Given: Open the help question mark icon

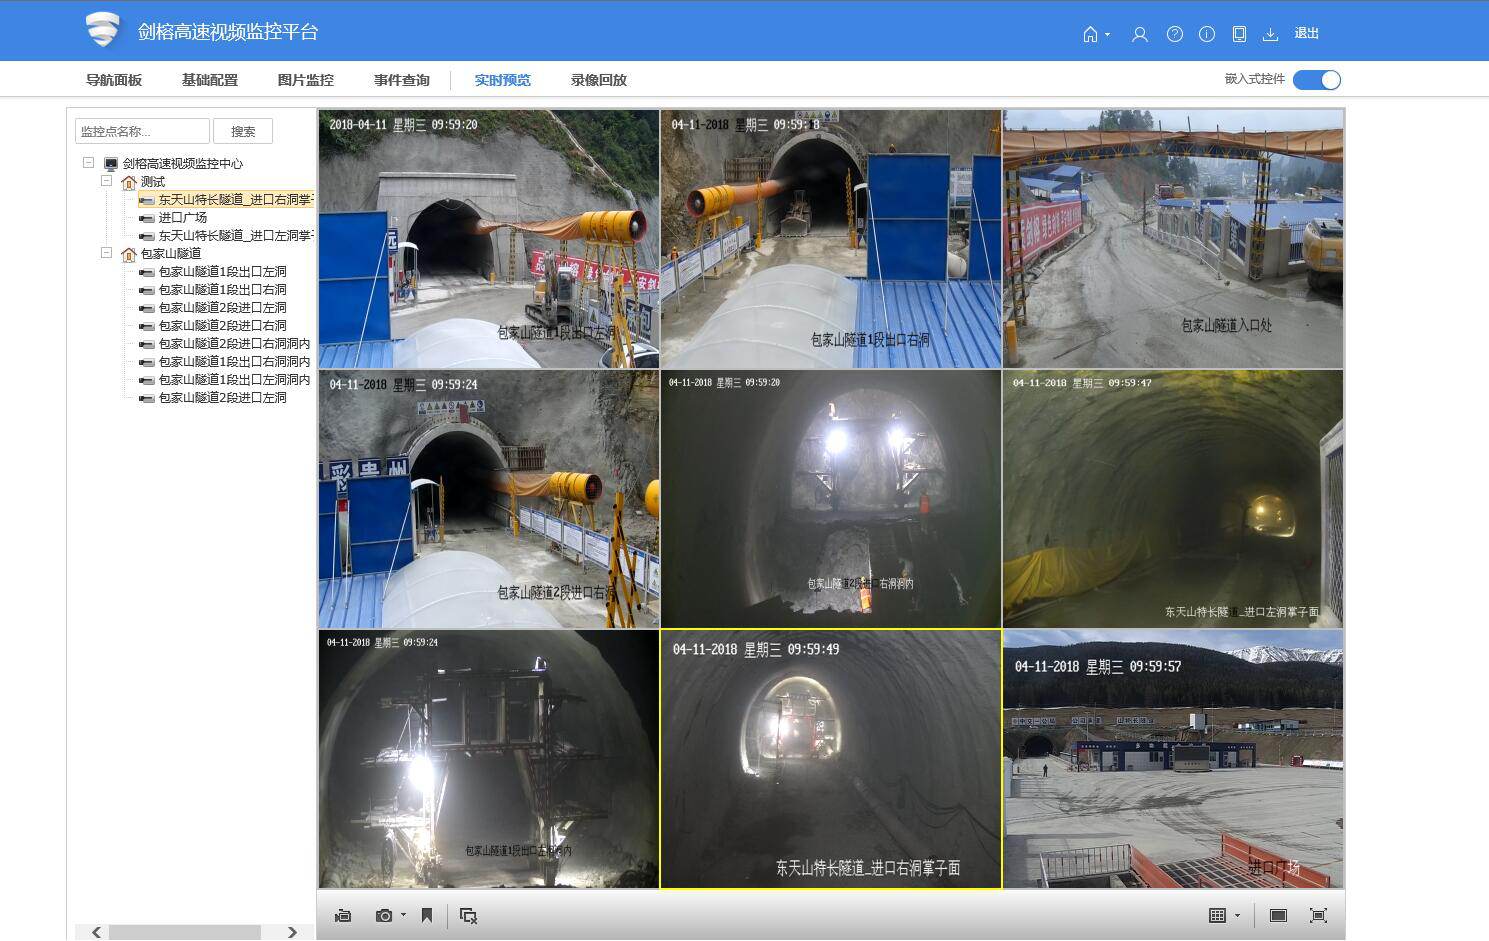Looking at the screenshot, I should 1174,34.
